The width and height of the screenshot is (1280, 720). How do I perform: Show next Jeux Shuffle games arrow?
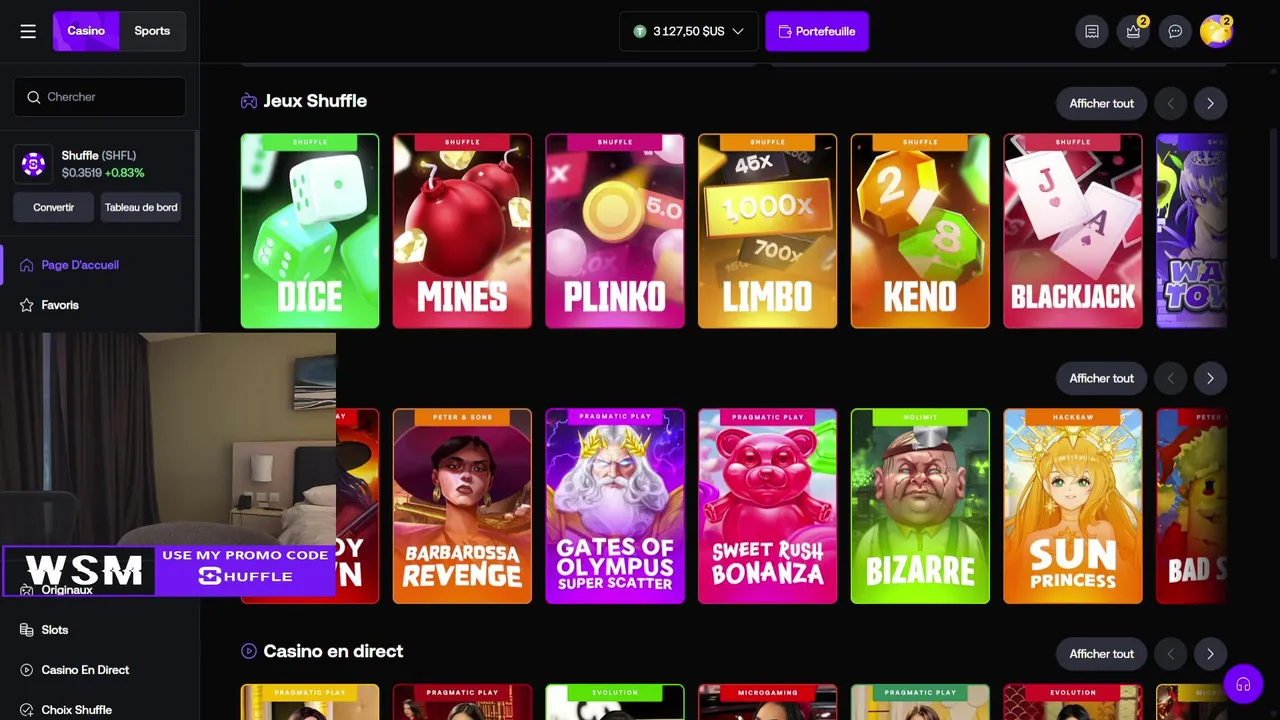click(x=1210, y=103)
